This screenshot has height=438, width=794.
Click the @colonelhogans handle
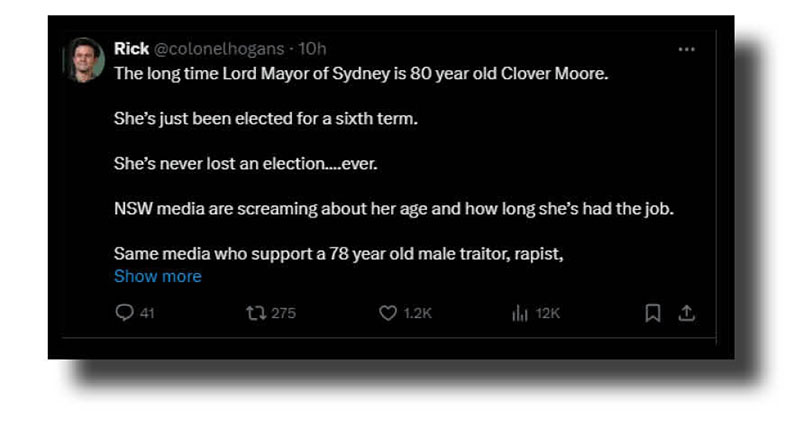[x=218, y=48]
